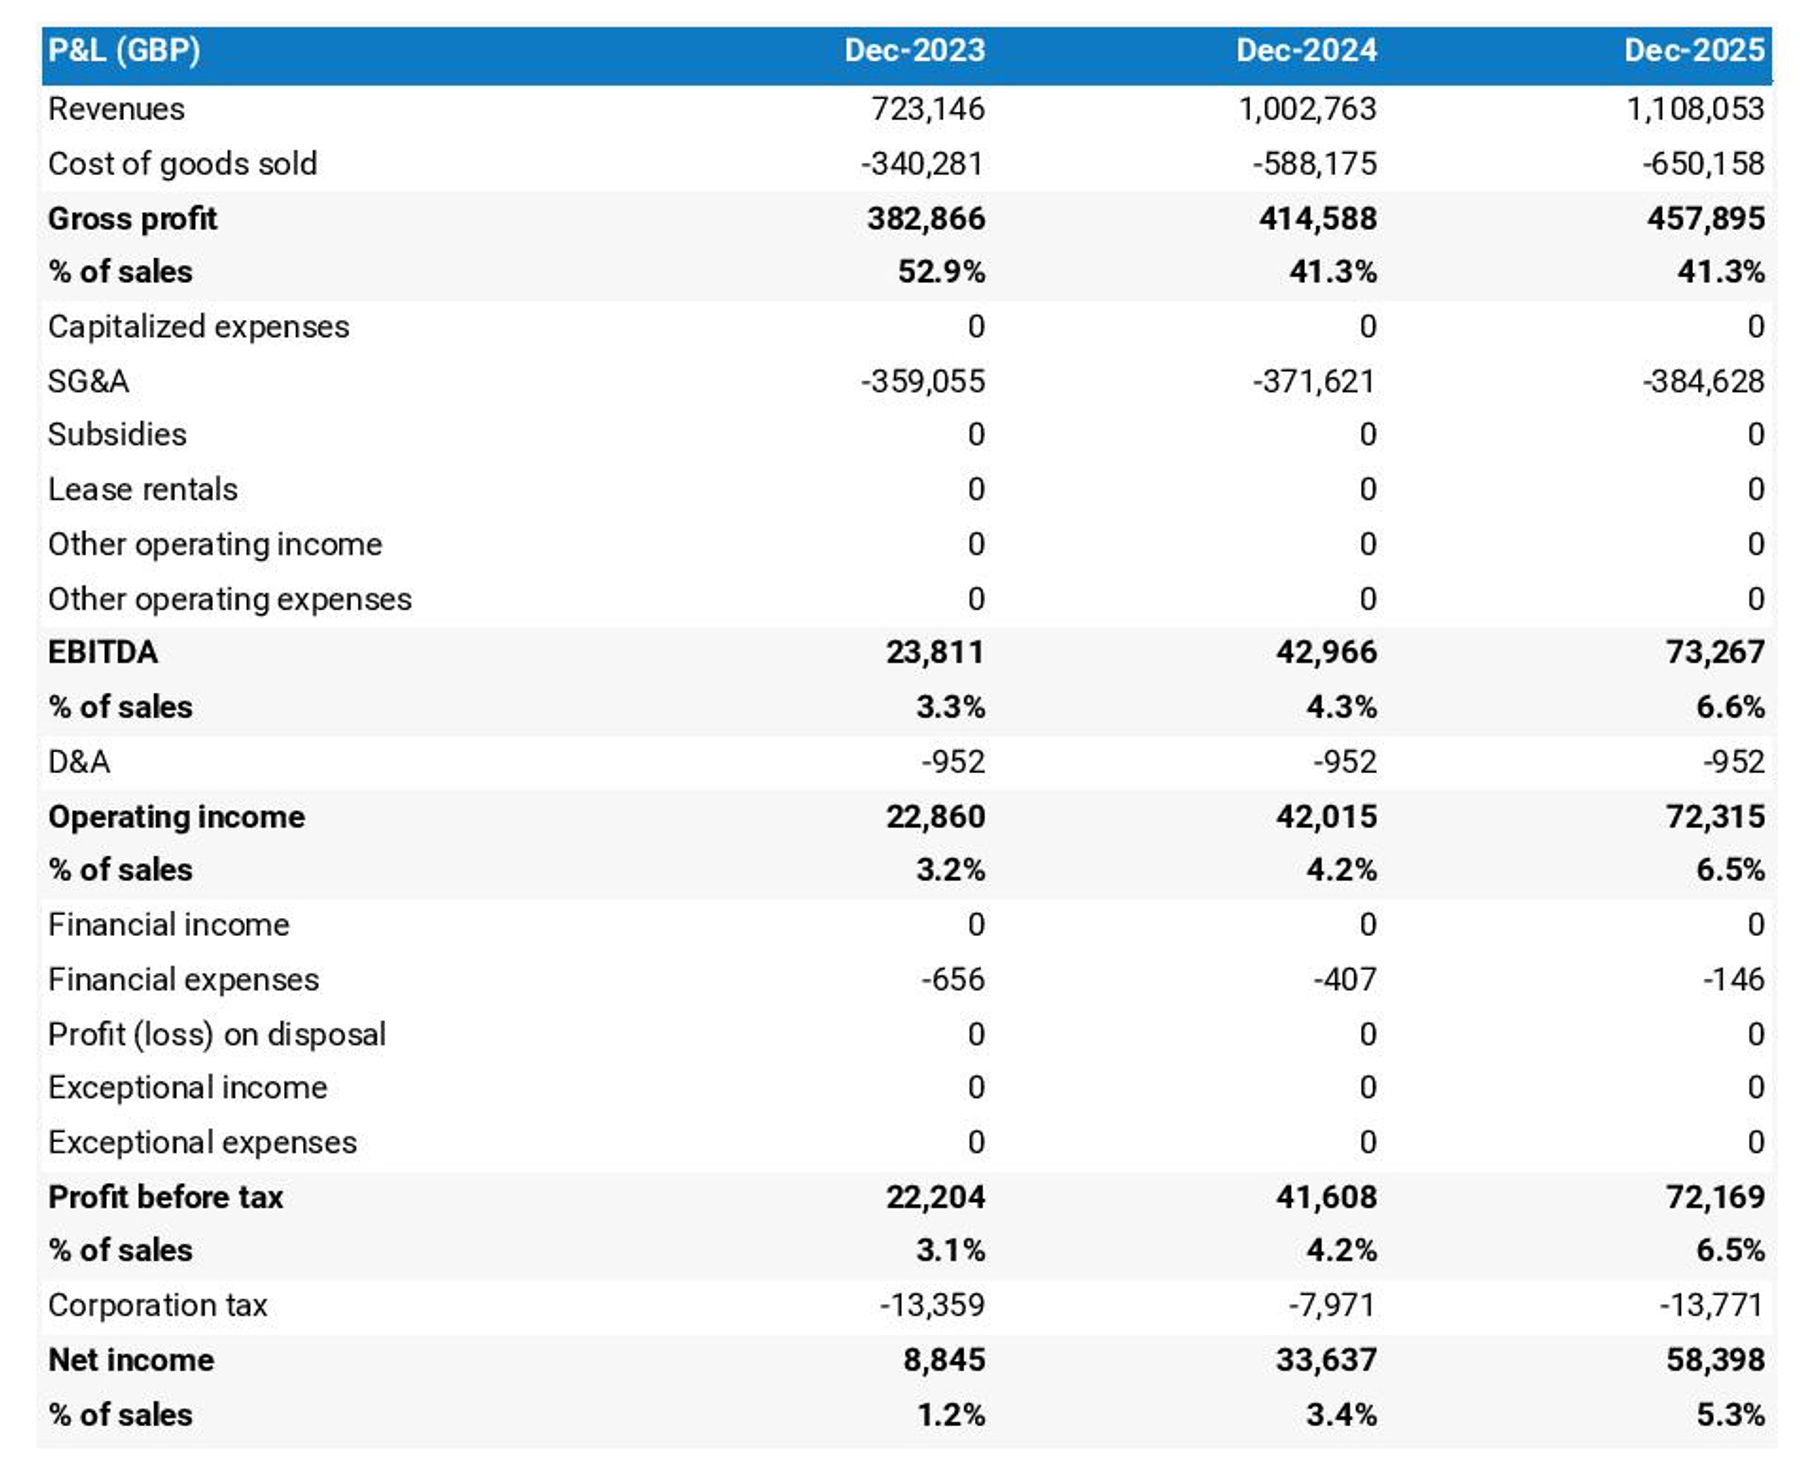Viewport: 1800px width, 1471px height.
Task: Select the D&A row label
Action: pos(79,762)
